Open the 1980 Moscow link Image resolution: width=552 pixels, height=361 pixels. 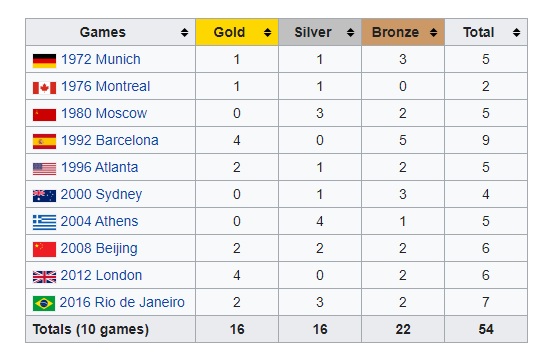point(104,113)
